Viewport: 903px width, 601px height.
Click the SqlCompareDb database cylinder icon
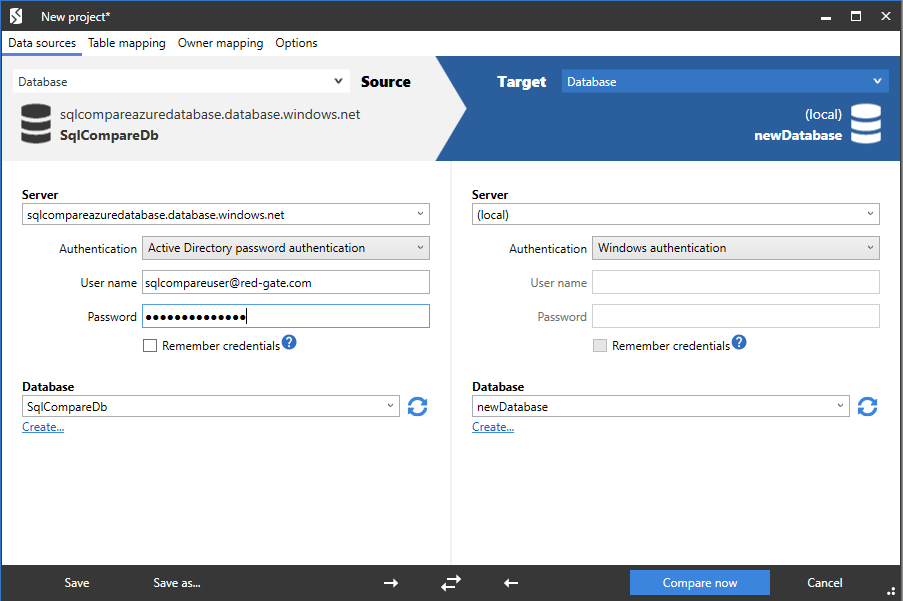pos(35,124)
